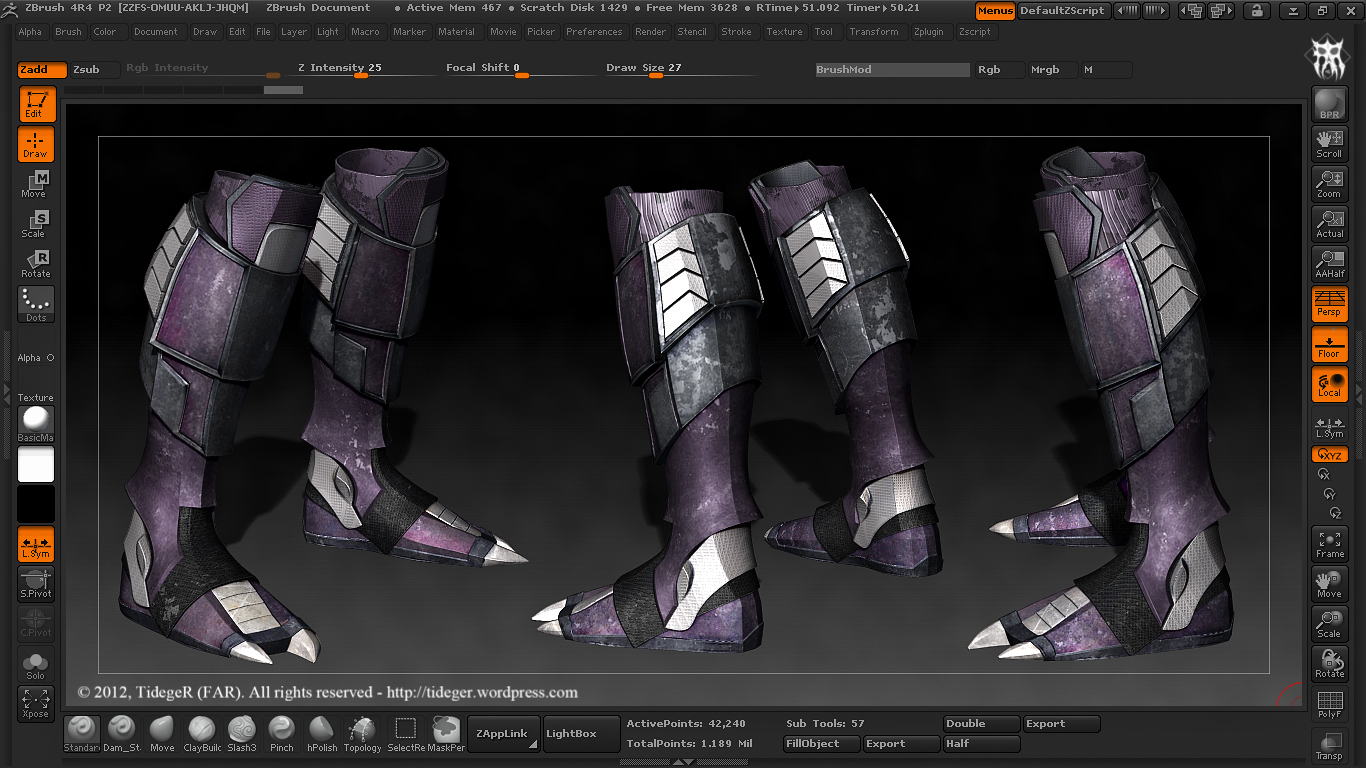Click the Half button
The image size is (1366, 768).
click(x=982, y=744)
